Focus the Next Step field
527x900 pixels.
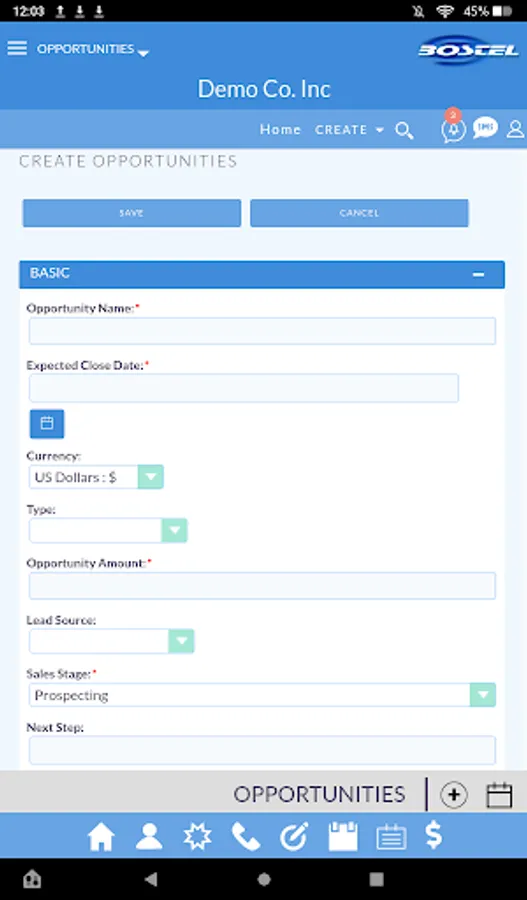tap(262, 750)
